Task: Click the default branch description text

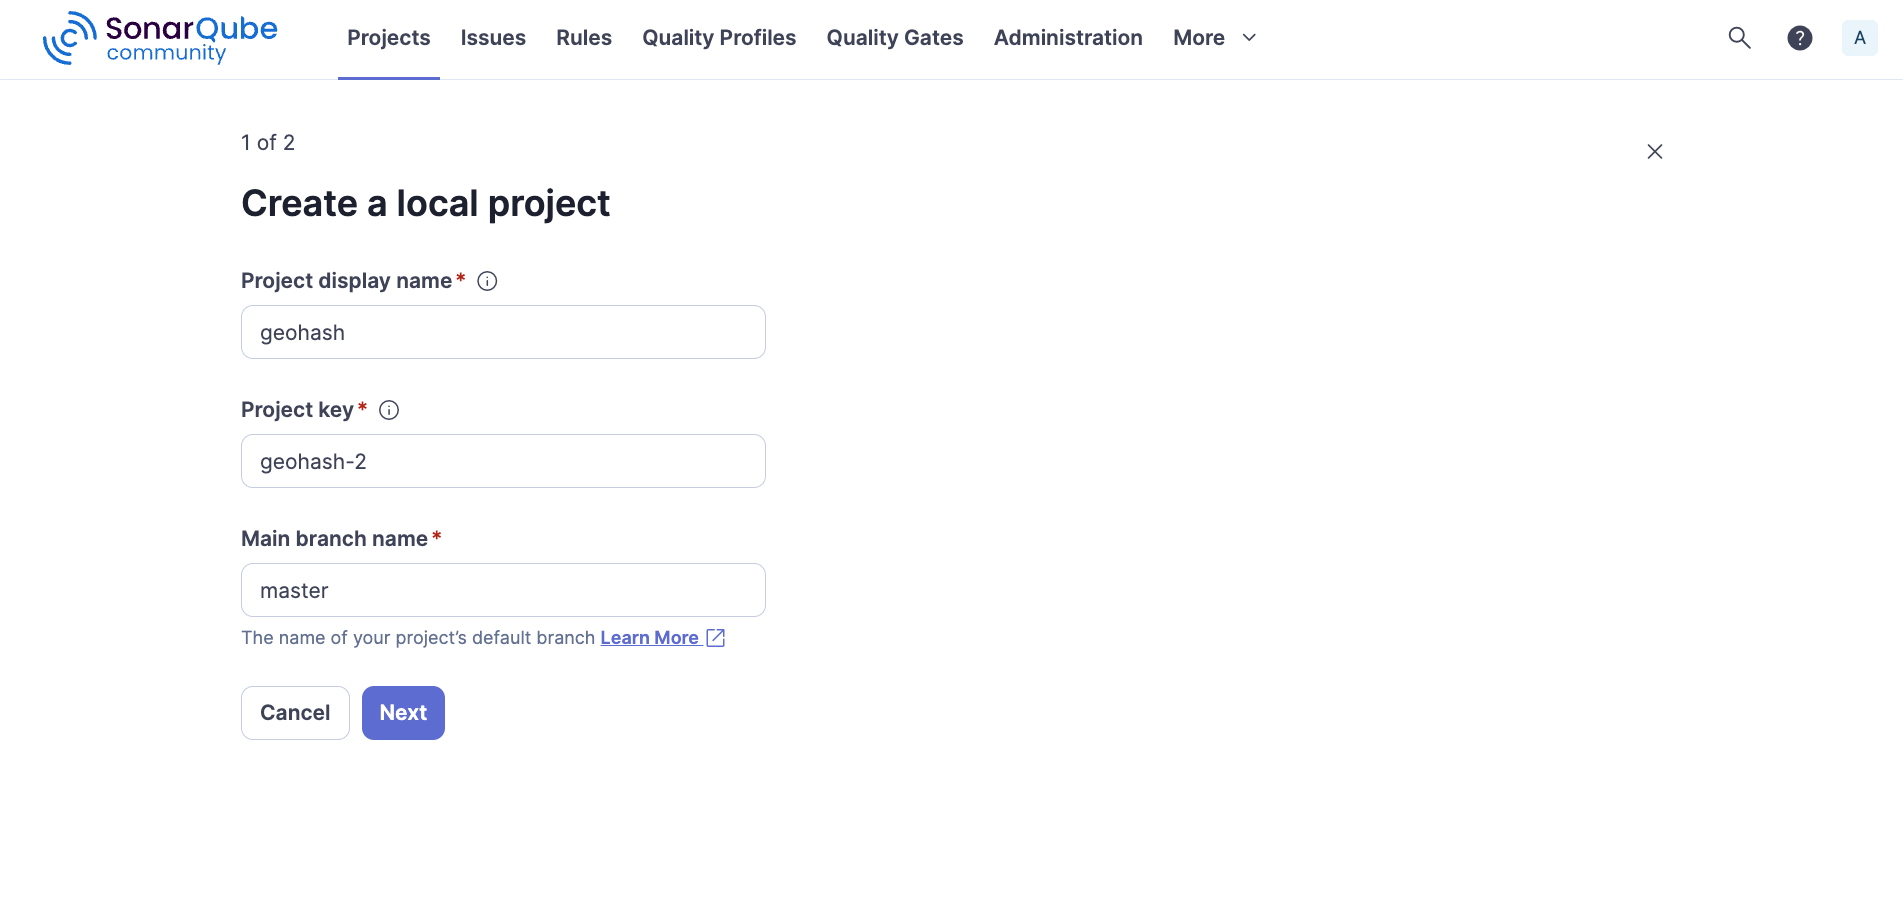Action: coord(418,638)
